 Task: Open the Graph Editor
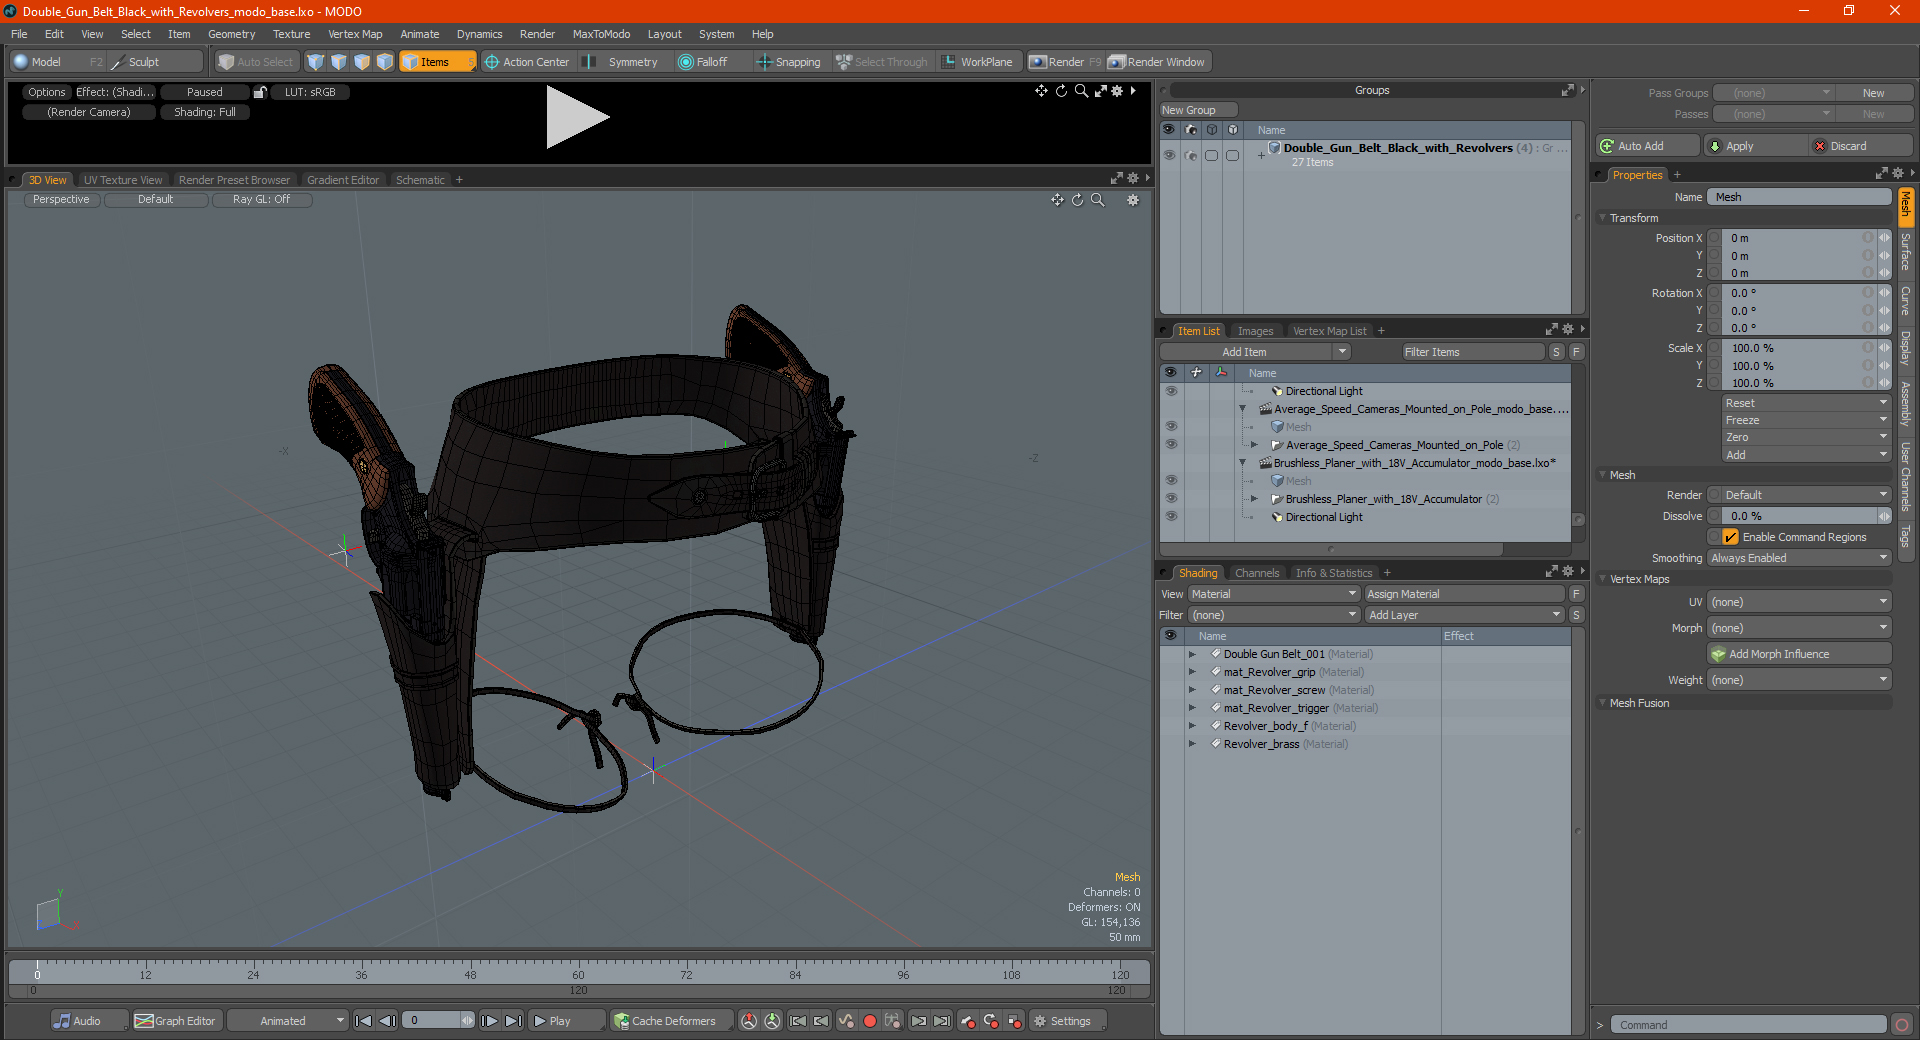(176, 1021)
